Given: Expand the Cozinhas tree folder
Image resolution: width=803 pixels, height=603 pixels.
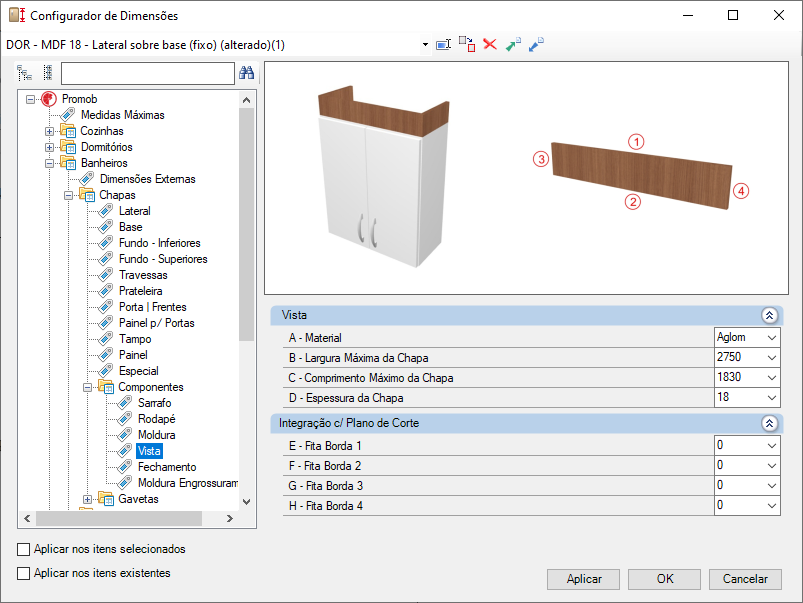Looking at the screenshot, I should [49, 131].
